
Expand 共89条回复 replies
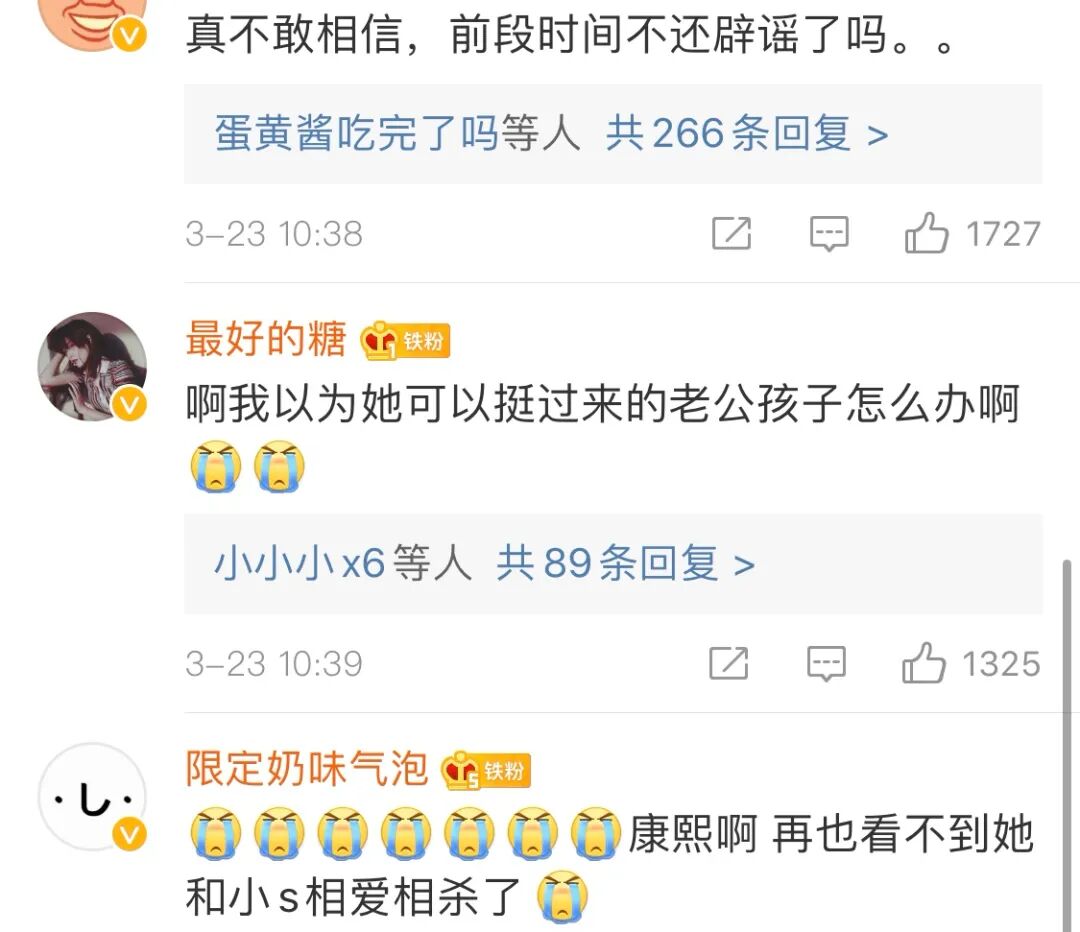tap(625, 563)
